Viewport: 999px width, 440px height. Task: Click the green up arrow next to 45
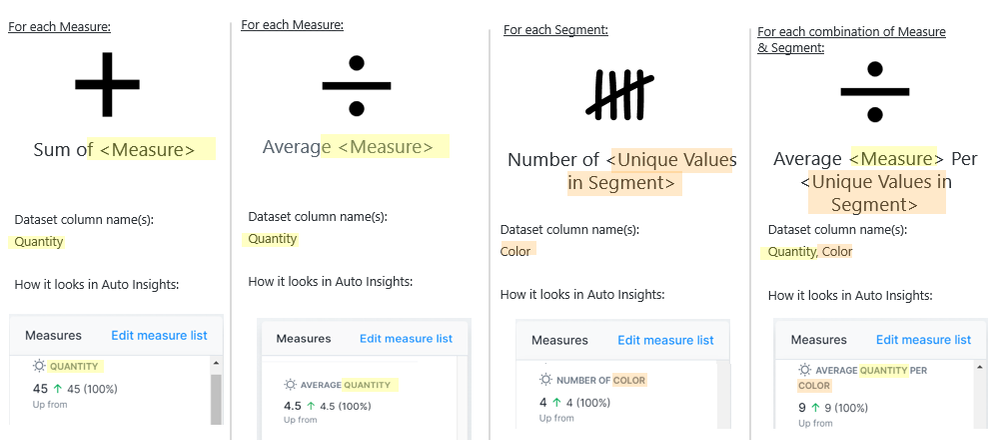click(x=56, y=388)
